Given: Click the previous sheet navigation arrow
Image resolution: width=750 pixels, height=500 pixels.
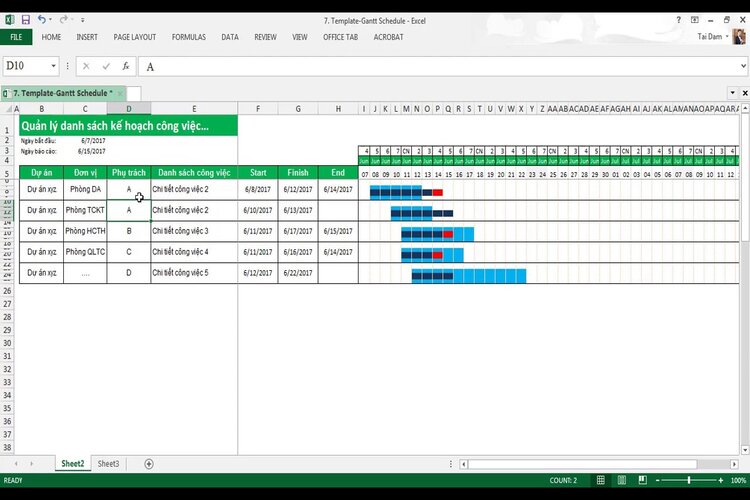Looking at the screenshot, I should [16, 464].
